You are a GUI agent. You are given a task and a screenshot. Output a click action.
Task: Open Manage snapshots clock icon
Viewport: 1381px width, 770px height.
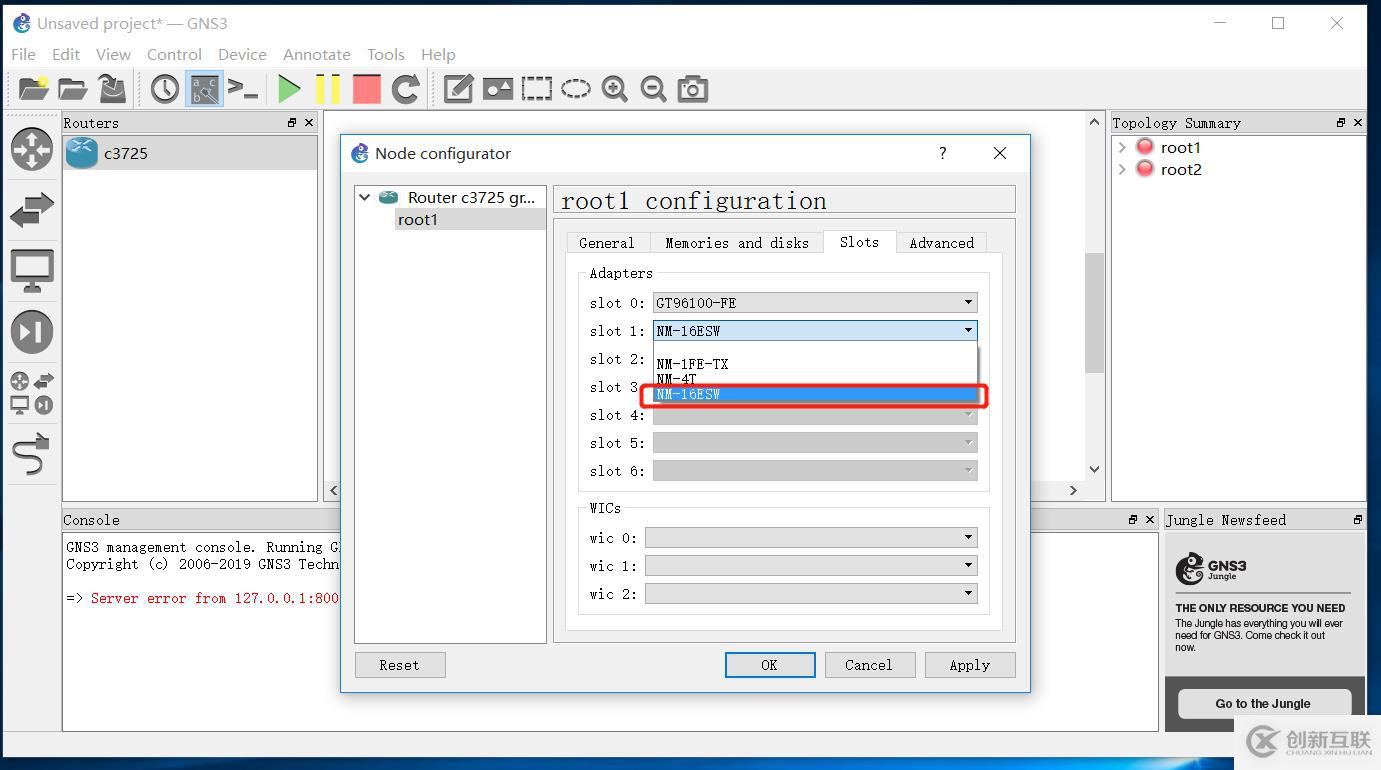coord(165,89)
